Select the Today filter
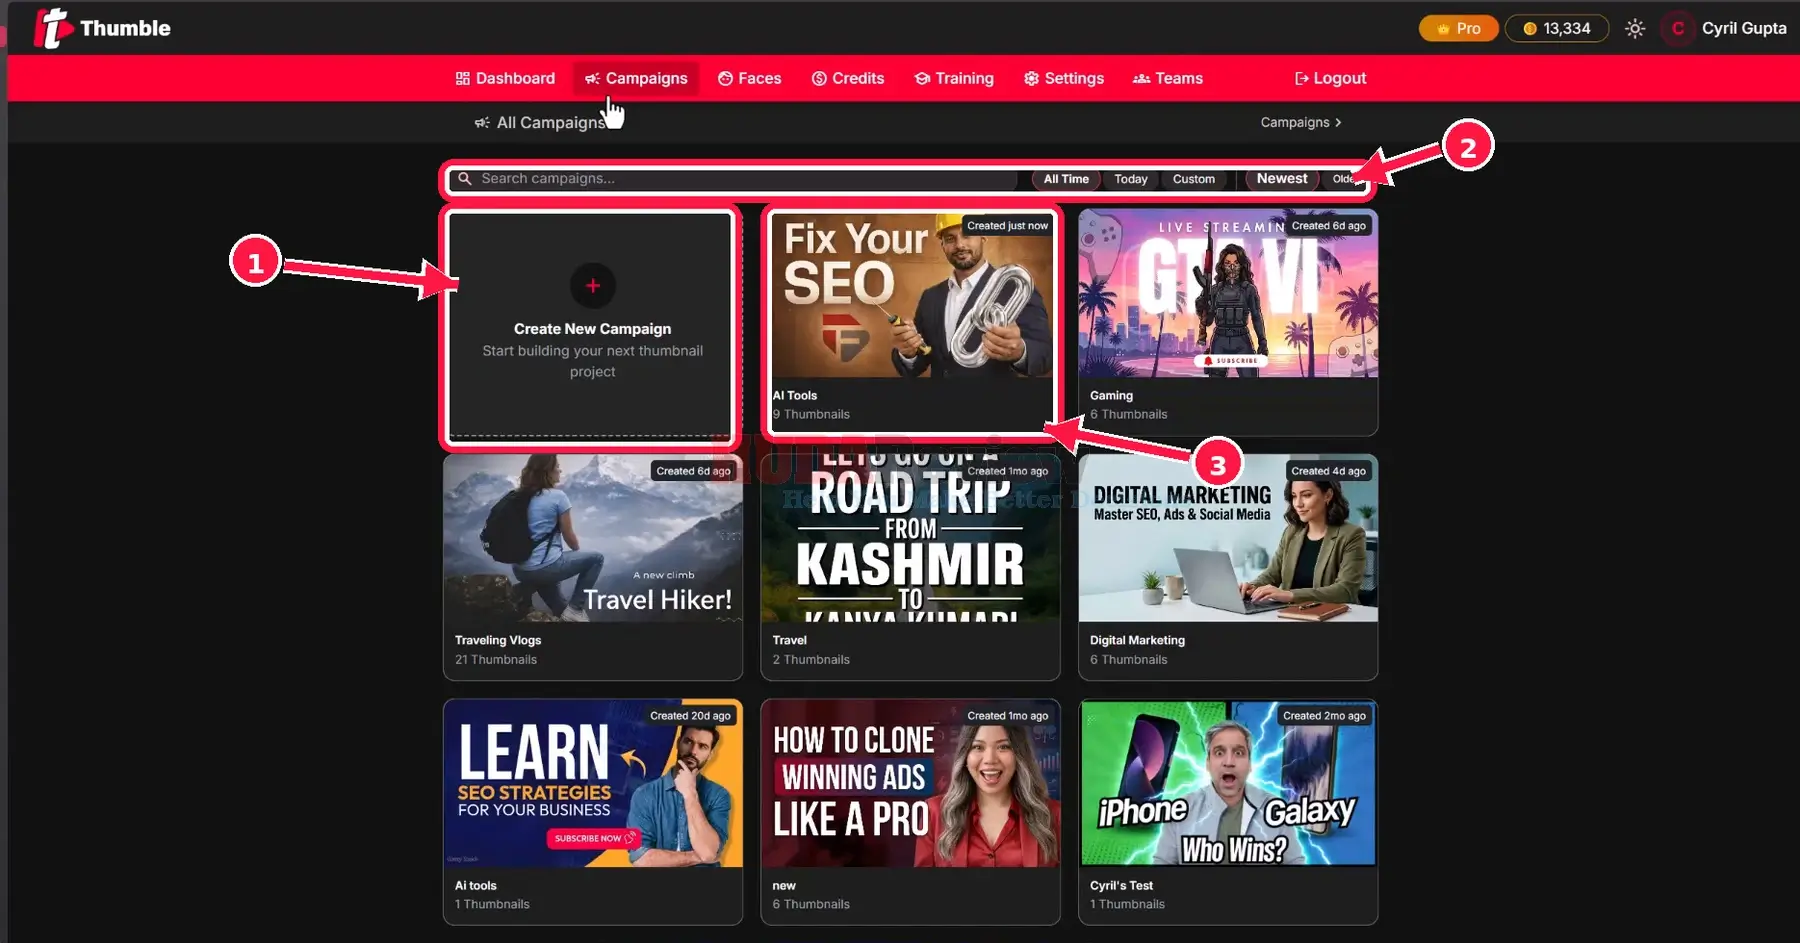Image resolution: width=1800 pixels, height=943 pixels. (1131, 179)
